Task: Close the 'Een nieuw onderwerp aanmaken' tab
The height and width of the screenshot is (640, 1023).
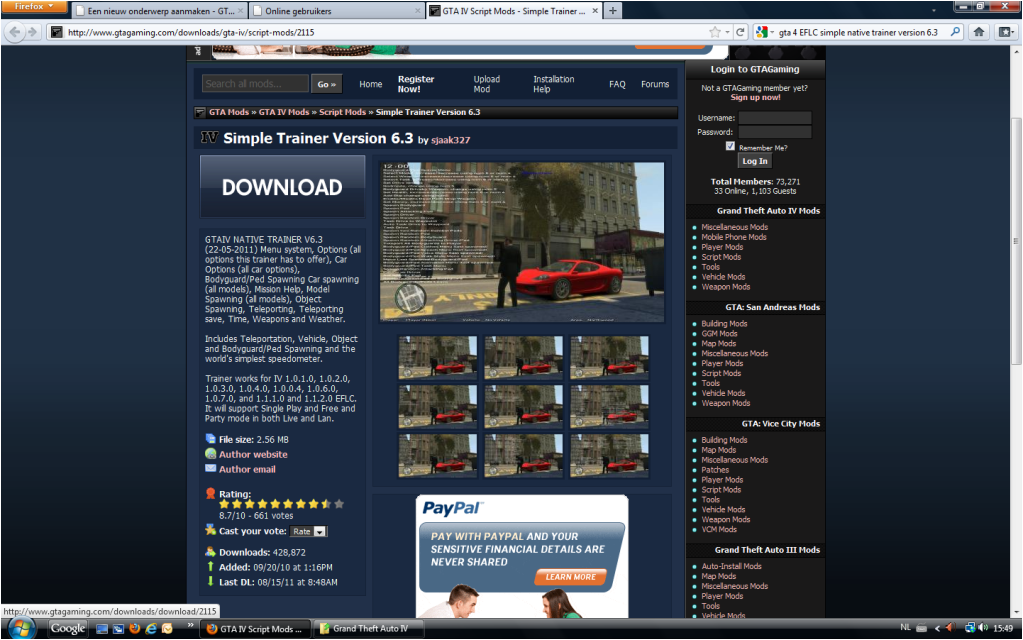Action: pyautogui.click(x=241, y=11)
